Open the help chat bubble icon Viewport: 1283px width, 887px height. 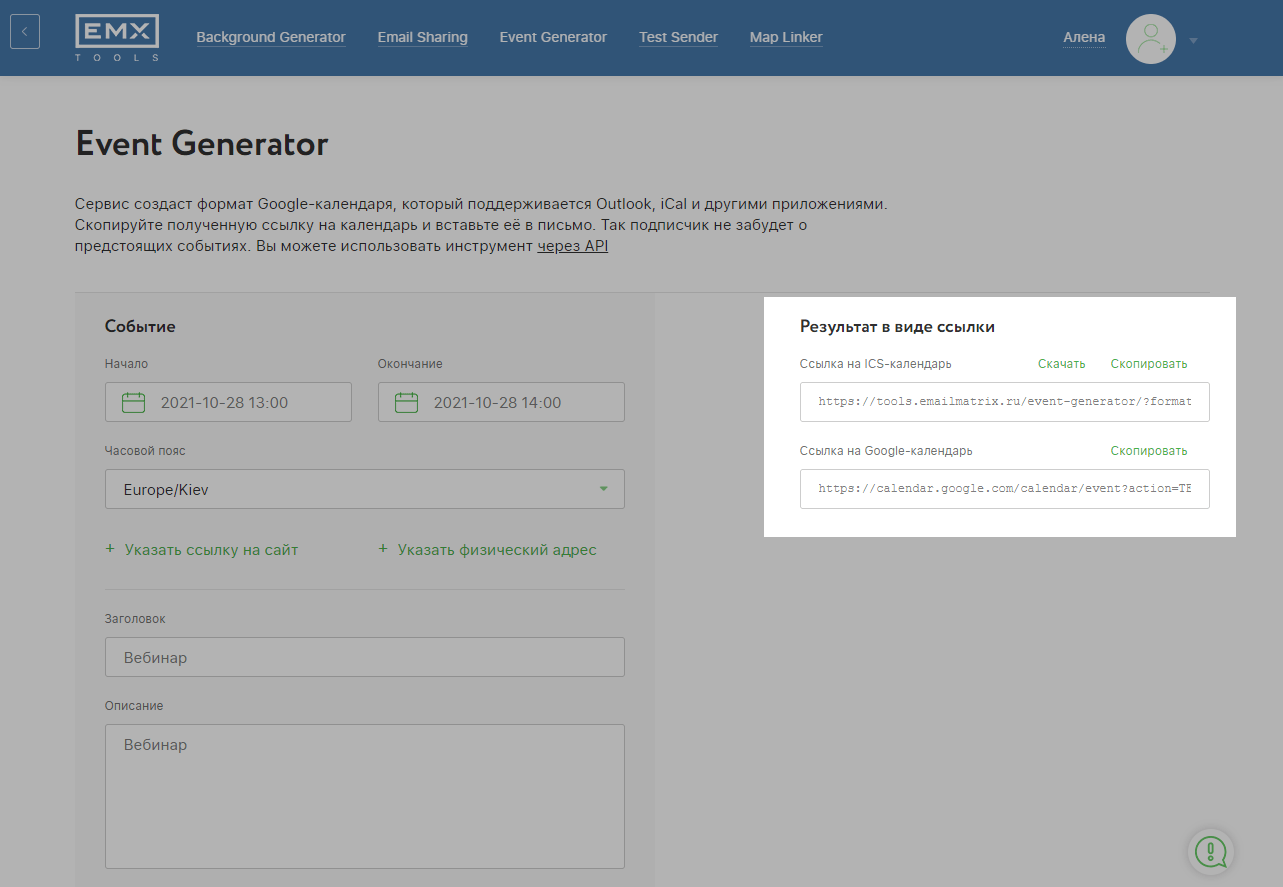[x=1210, y=851]
